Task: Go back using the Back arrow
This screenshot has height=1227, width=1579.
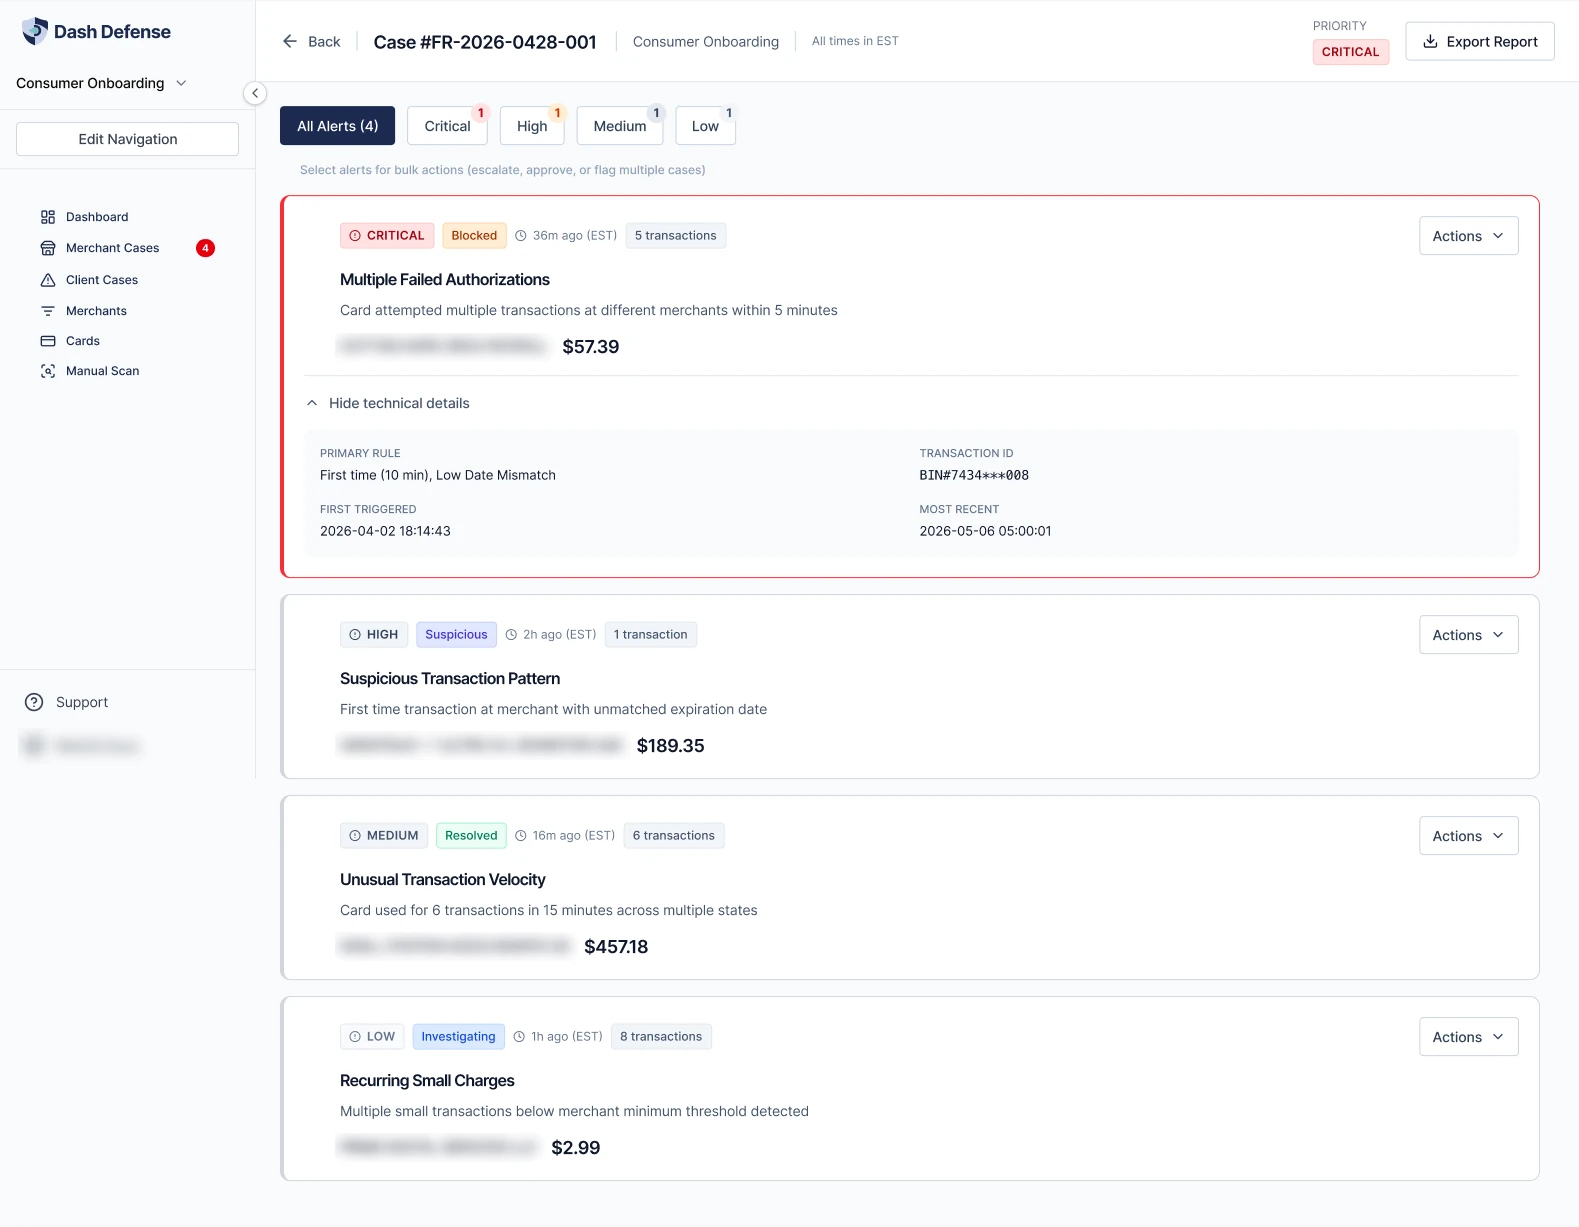Action: click(311, 41)
